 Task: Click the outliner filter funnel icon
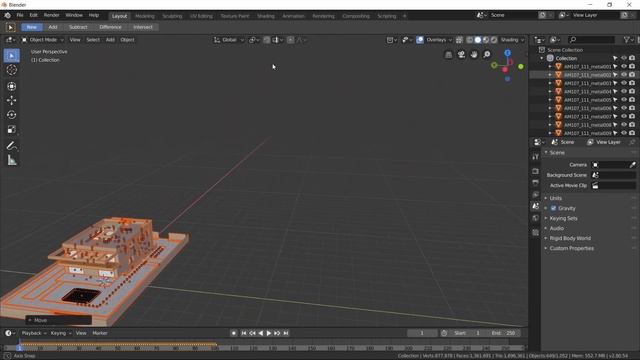click(627, 40)
